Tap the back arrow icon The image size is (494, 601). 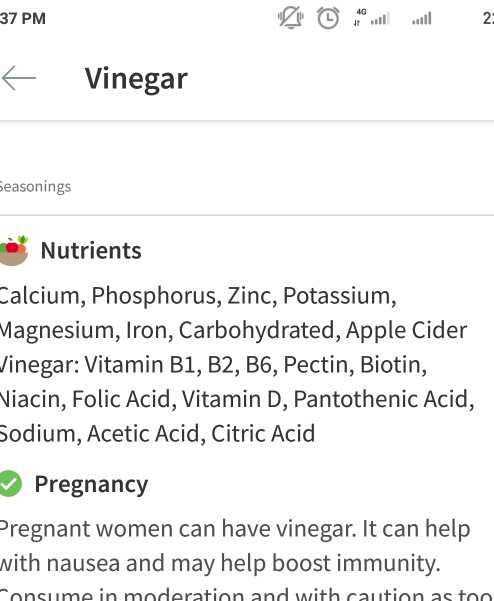18,78
